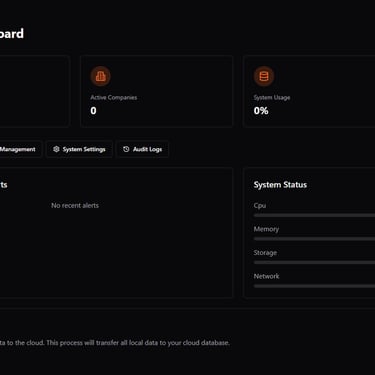Viewport: 375px width, 375px height.
Task: Click the Active Companies building icon
Action: click(x=100, y=76)
